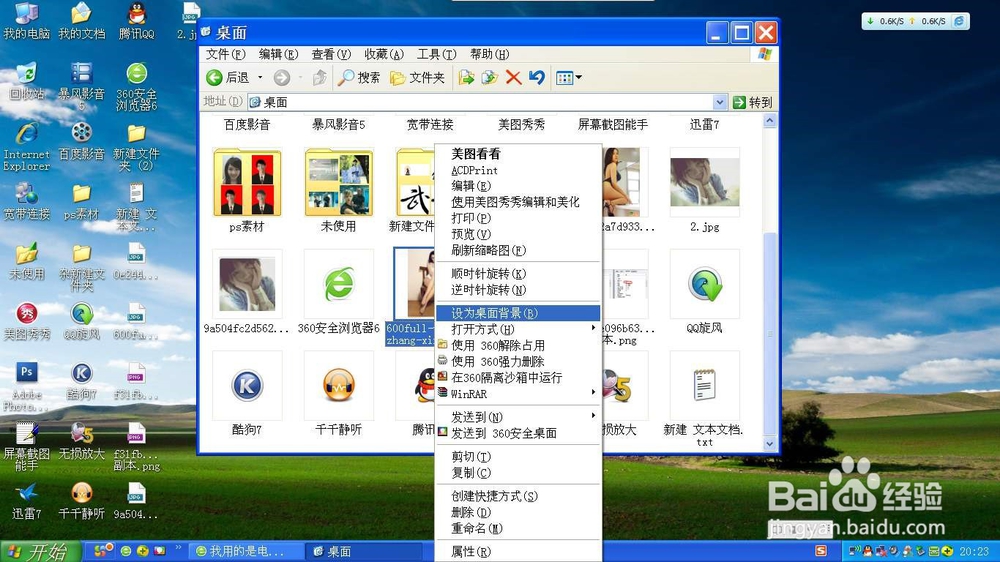Open 迅雷7 desktop icon
The height and width of the screenshot is (562, 1000).
(26, 501)
